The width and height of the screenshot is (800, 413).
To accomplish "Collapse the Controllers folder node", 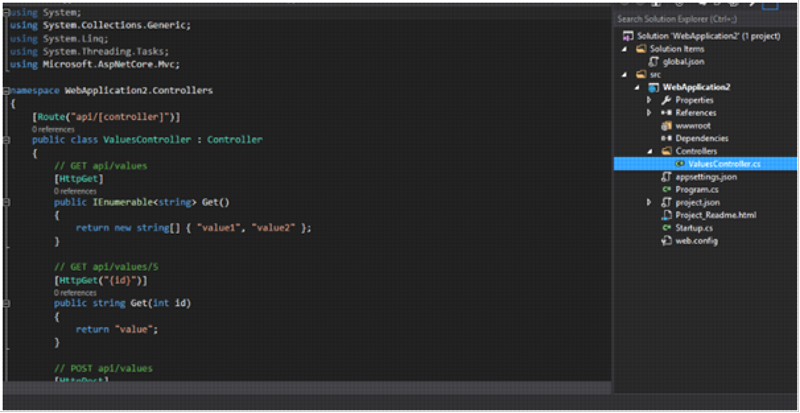I will click(x=649, y=152).
